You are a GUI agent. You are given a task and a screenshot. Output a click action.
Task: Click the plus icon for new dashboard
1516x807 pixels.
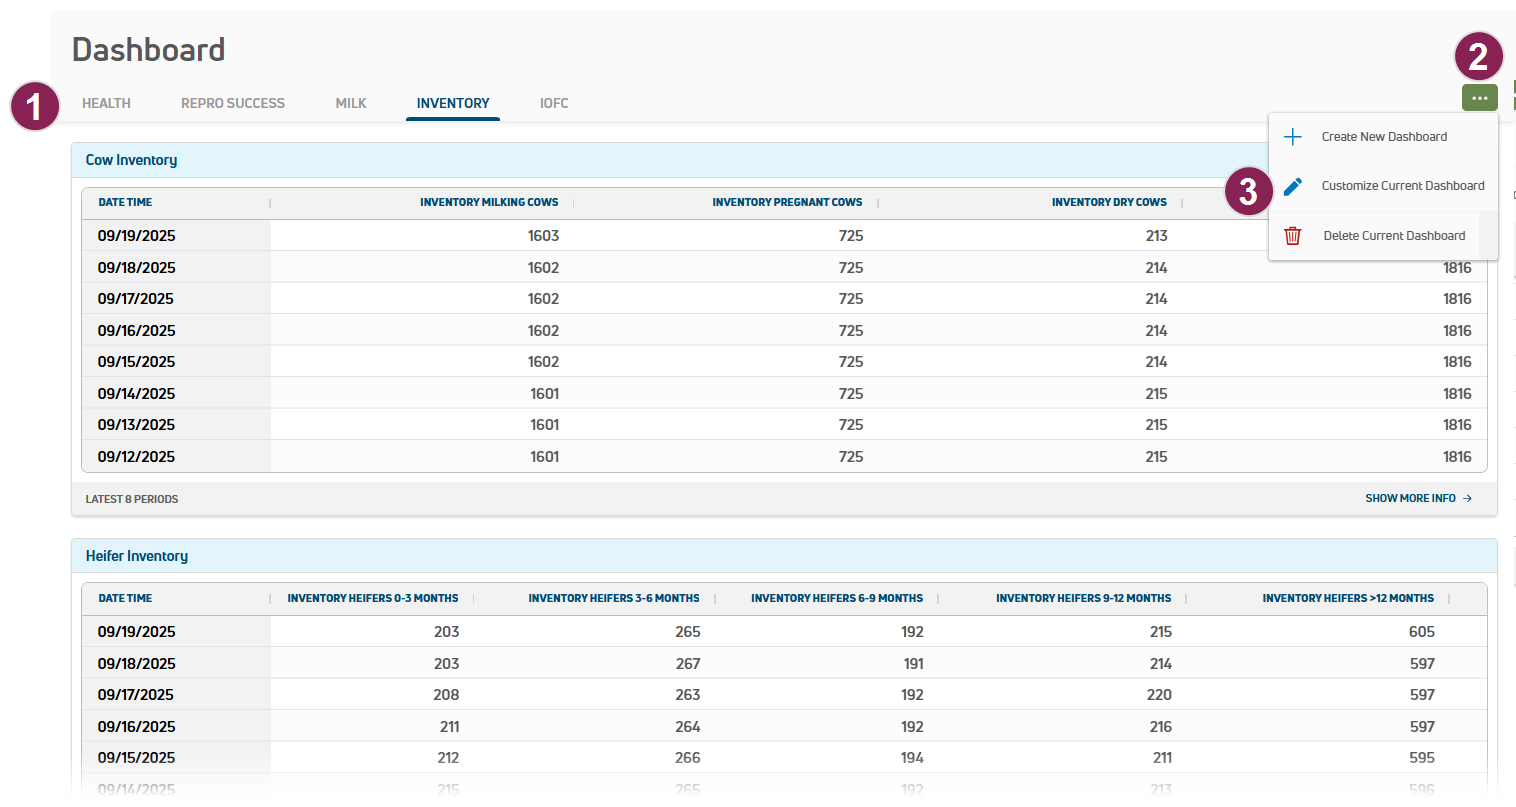(1293, 137)
